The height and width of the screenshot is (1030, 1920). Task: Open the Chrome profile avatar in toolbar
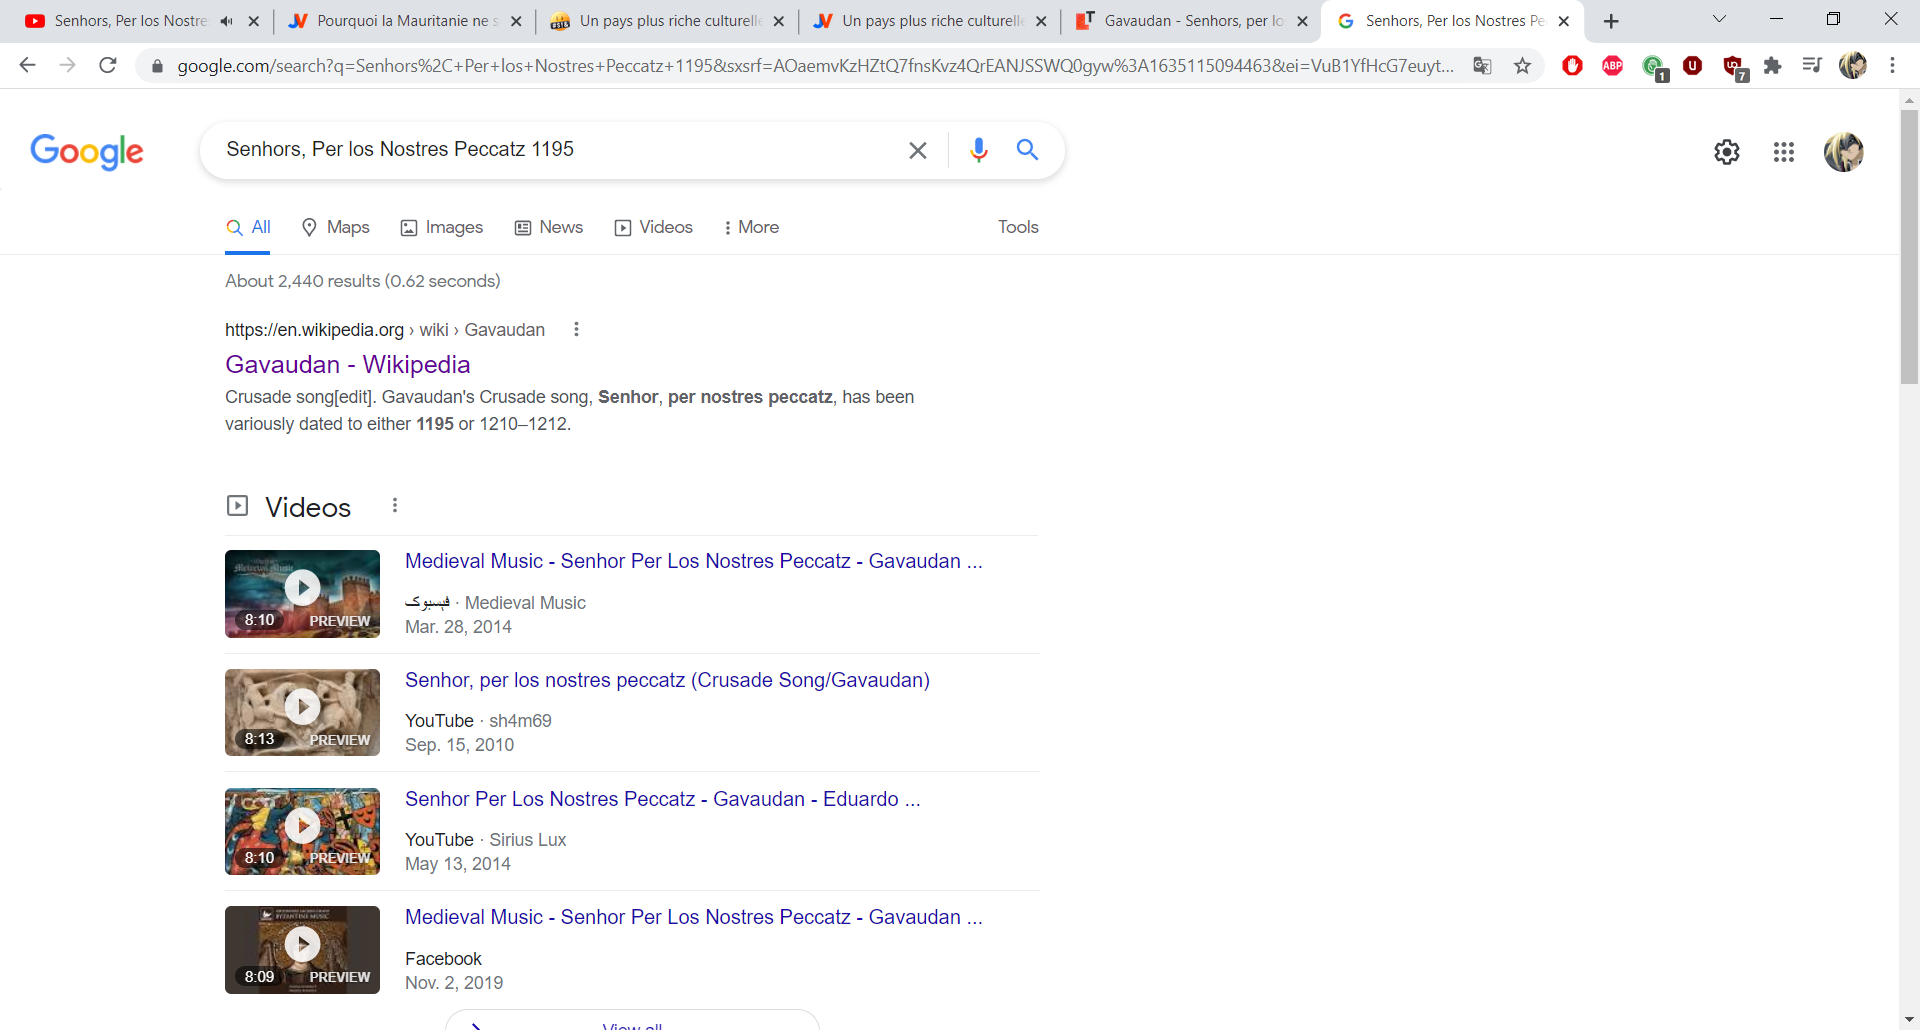tap(1852, 66)
